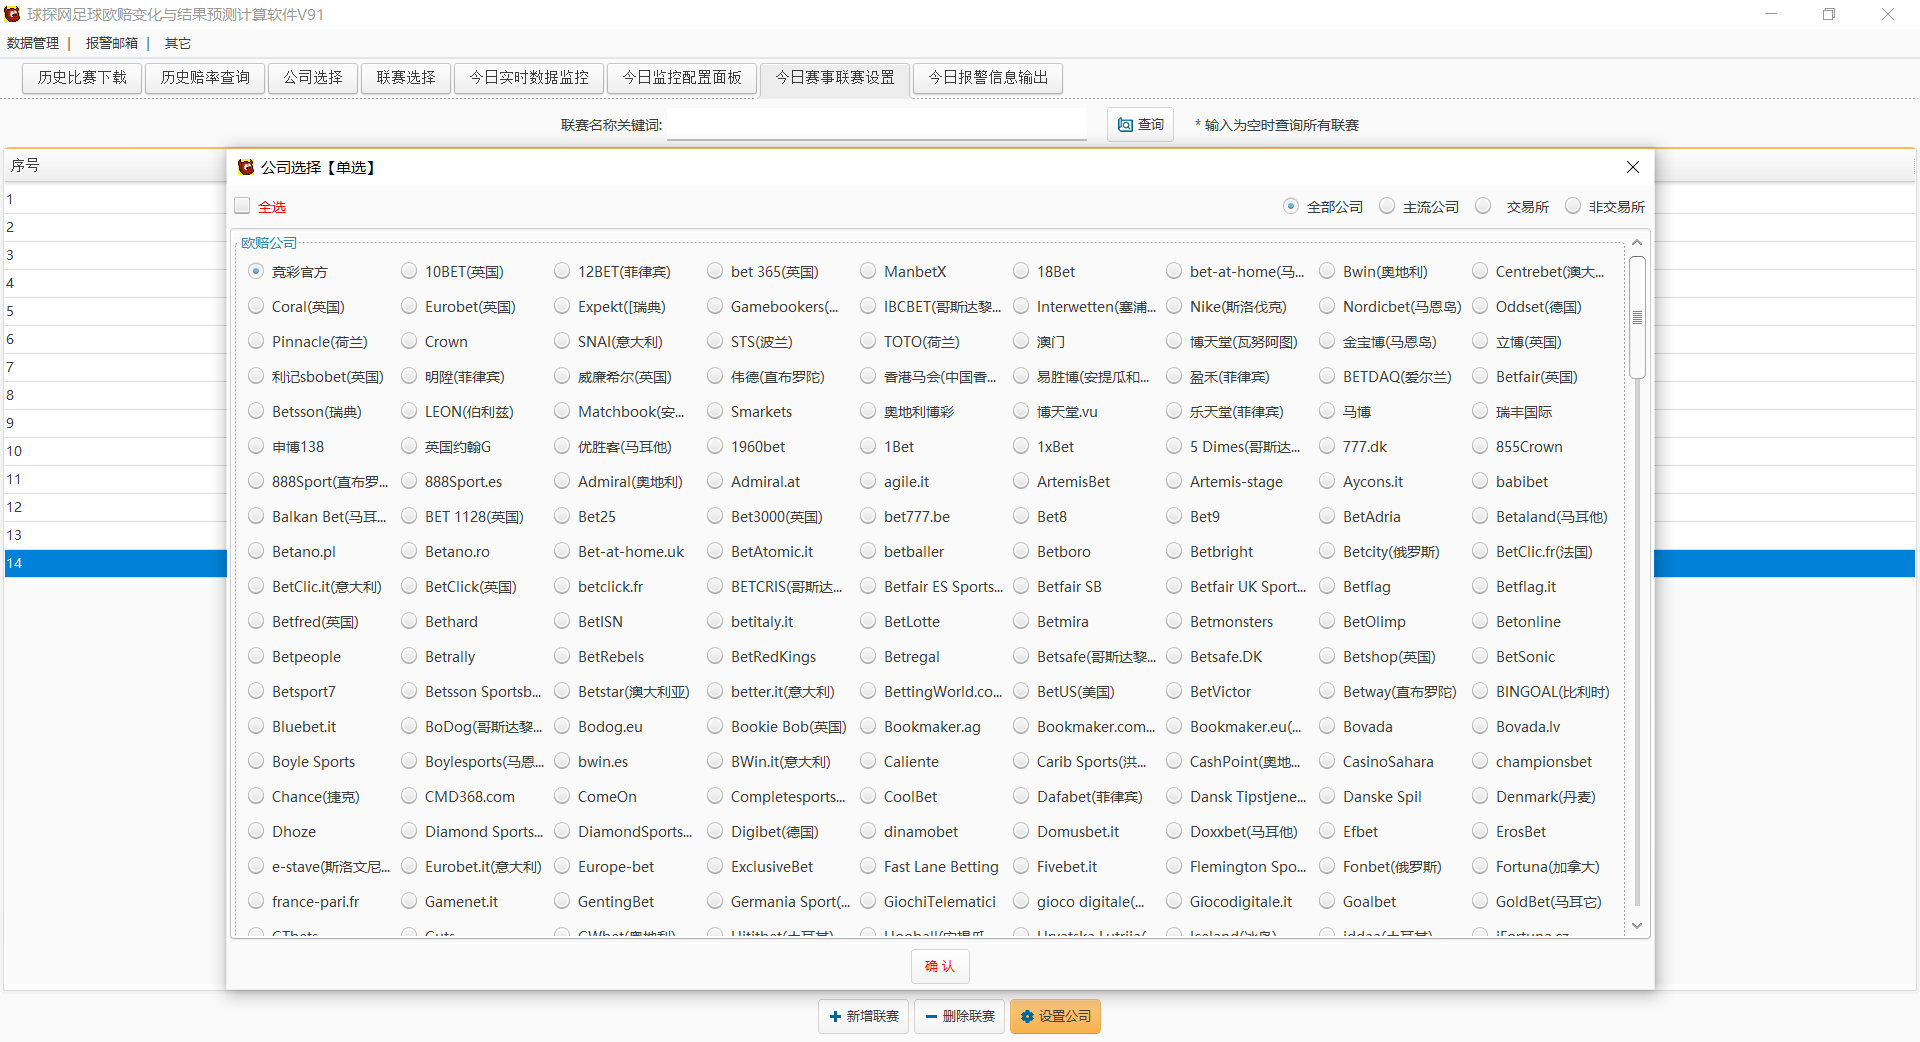Choose the BetVictor radio button
1920x1042 pixels.
click(x=1174, y=691)
